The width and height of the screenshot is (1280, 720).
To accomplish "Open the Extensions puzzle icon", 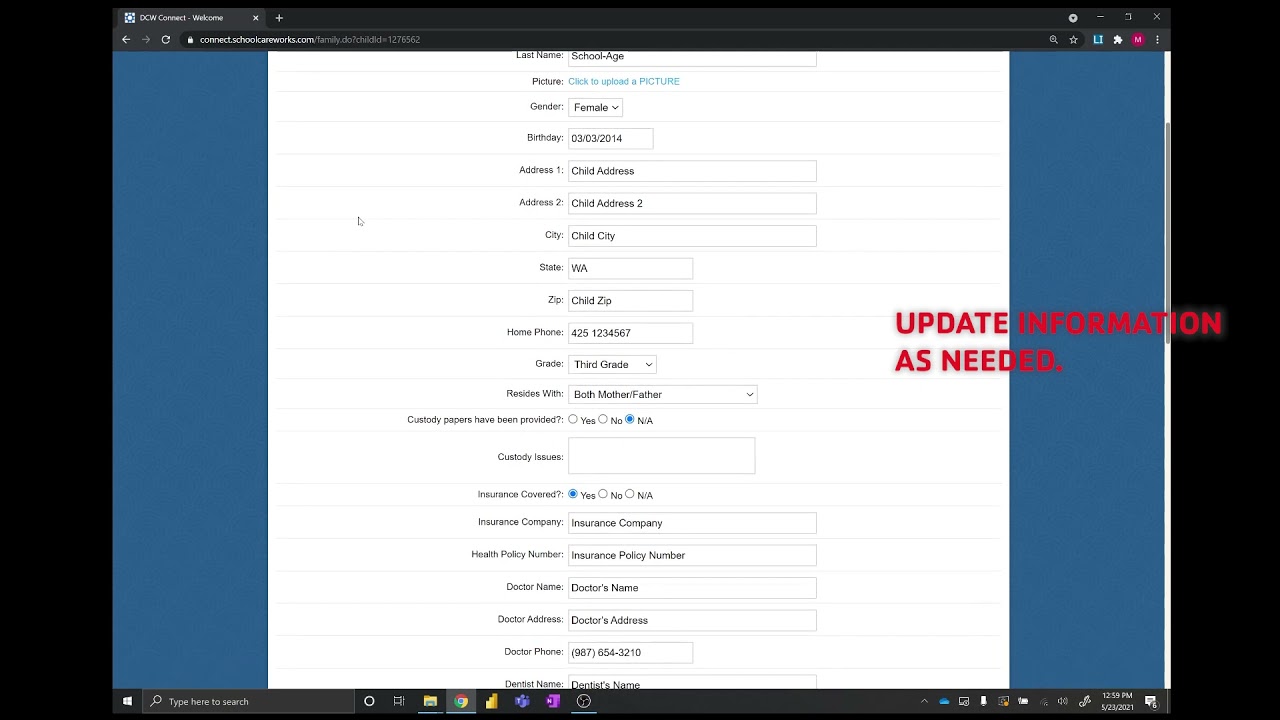I will (x=1118, y=40).
